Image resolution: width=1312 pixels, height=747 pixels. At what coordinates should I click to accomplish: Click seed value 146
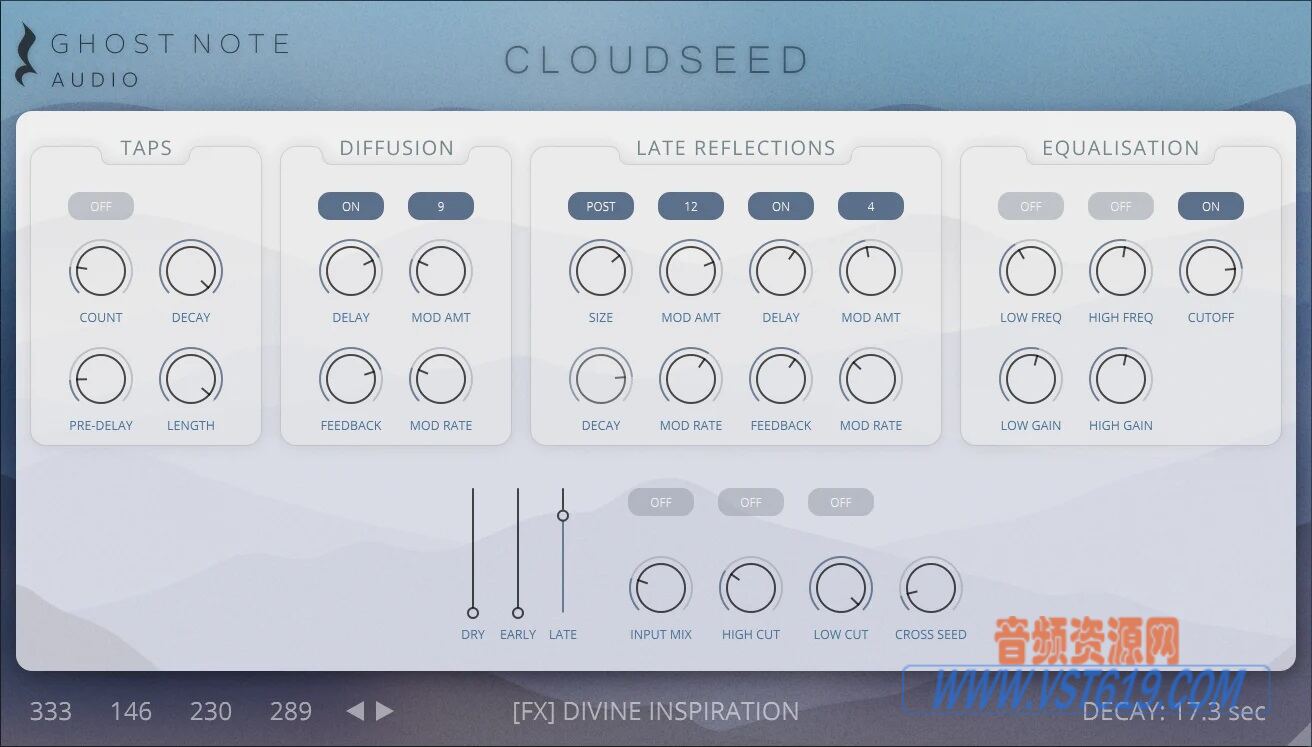point(131,711)
